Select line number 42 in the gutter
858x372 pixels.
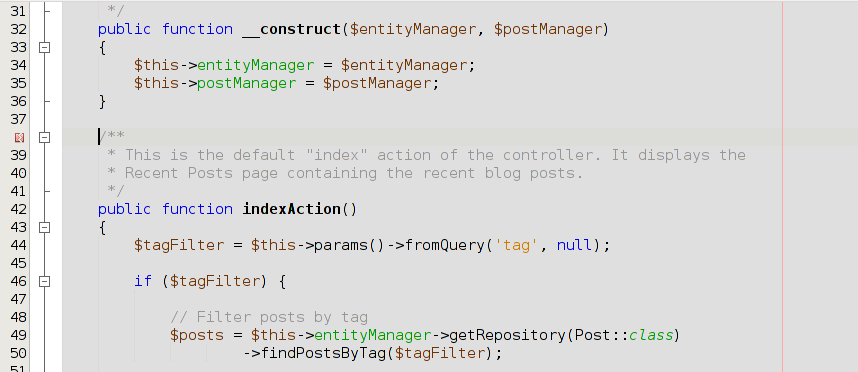tap(18, 210)
